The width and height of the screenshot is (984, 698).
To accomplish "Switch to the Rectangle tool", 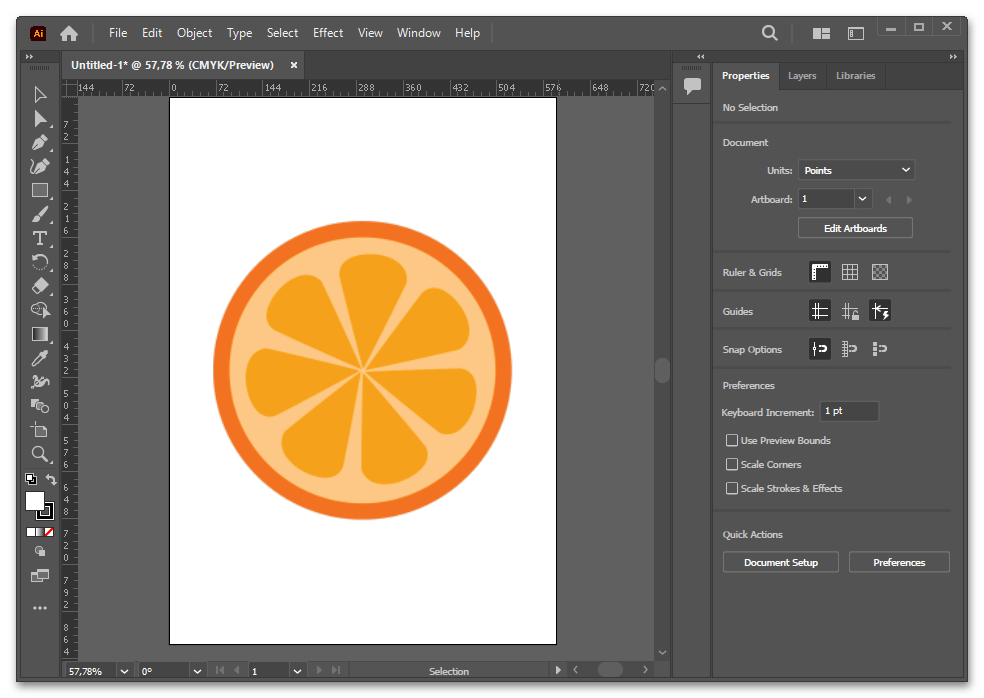I will (x=40, y=190).
